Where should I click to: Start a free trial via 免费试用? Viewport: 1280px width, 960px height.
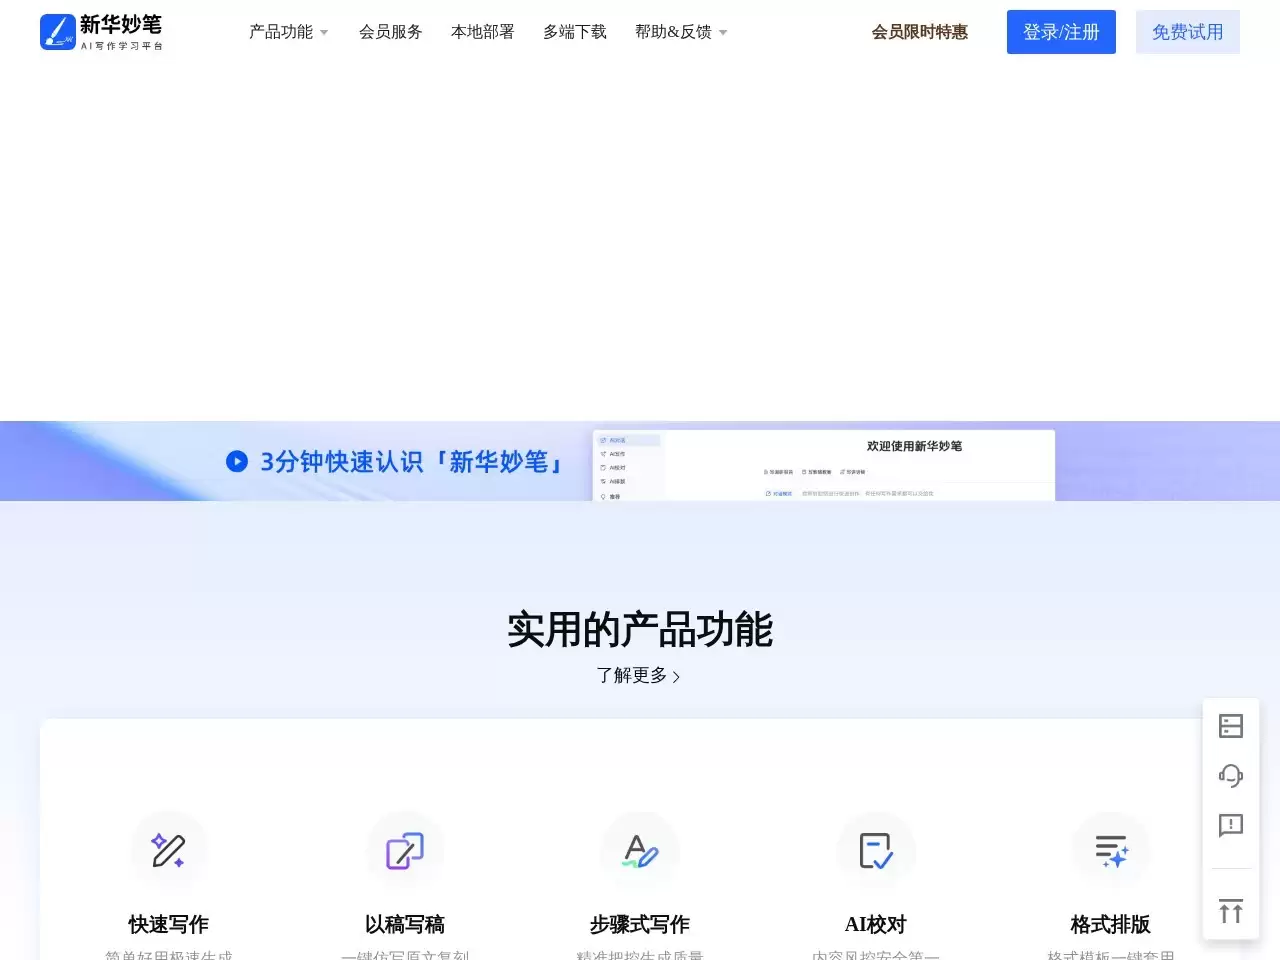pyautogui.click(x=1187, y=31)
